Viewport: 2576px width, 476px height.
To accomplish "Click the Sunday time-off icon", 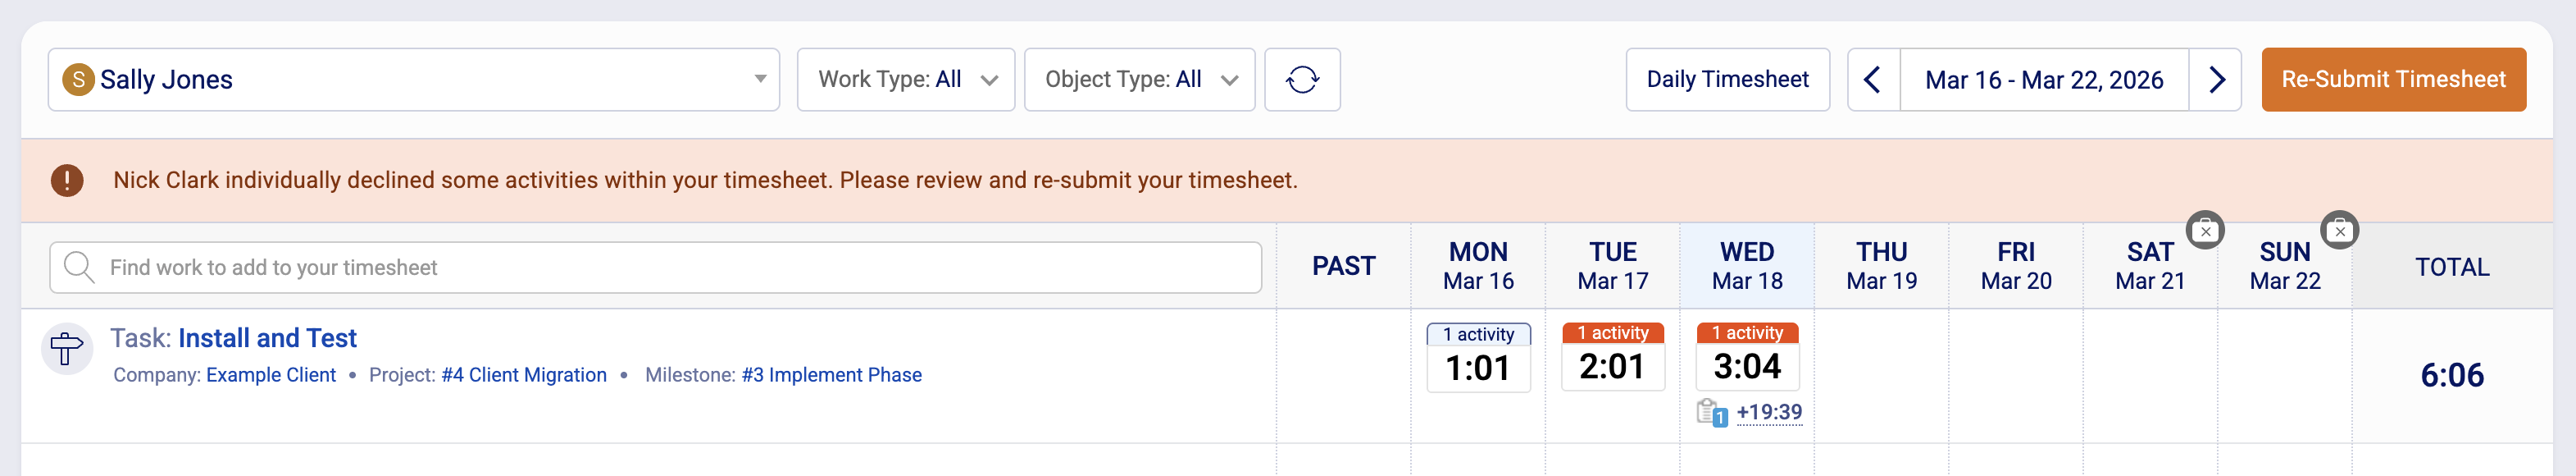I will click(x=2339, y=231).
